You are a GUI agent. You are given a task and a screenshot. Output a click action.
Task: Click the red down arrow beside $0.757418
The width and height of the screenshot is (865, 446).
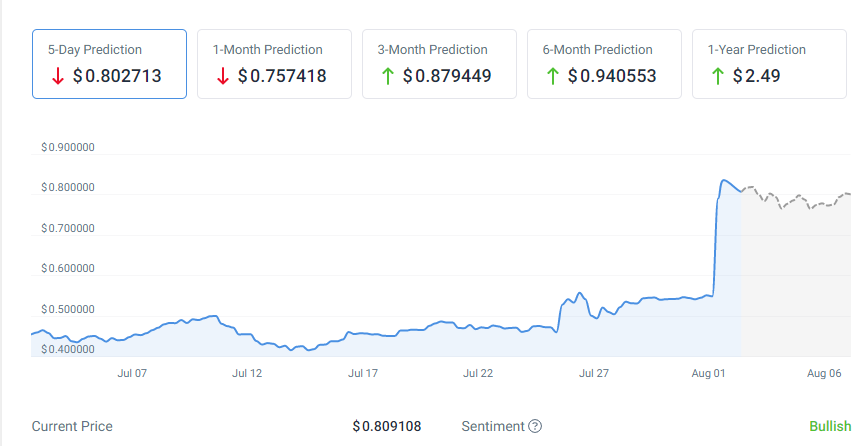(x=222, y=76)
